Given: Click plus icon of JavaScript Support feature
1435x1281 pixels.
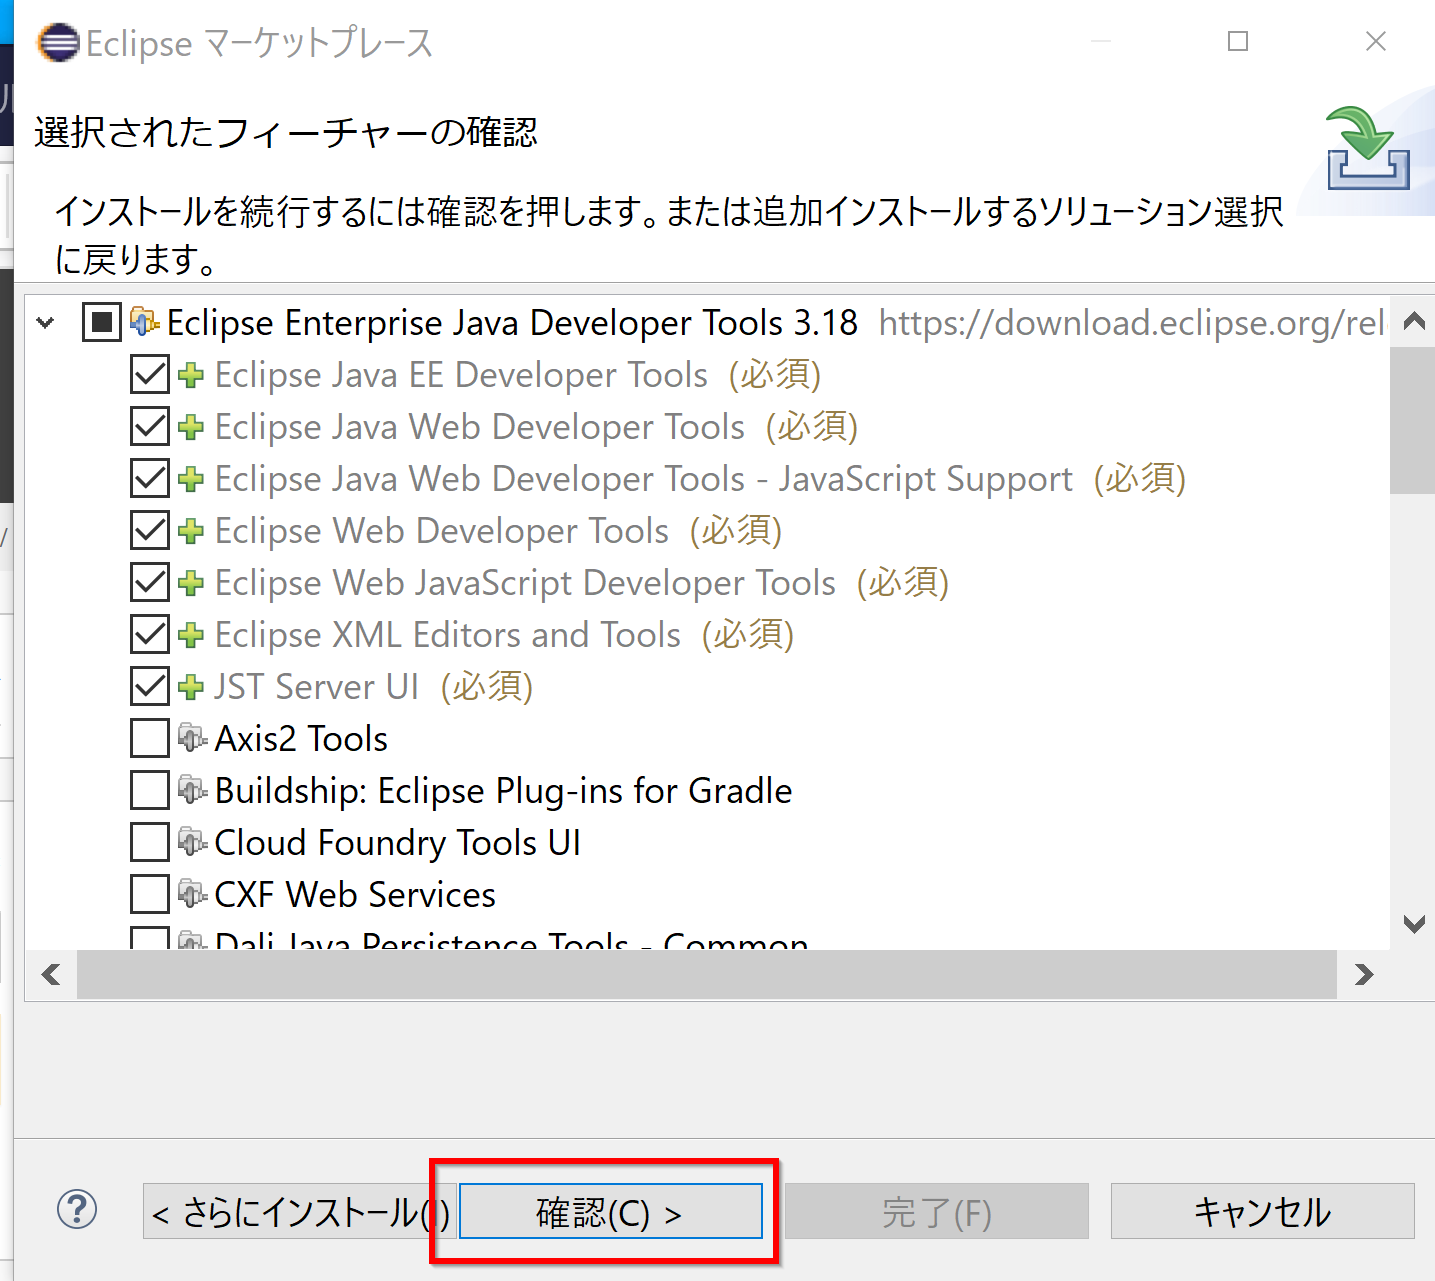Looking at the screenshot, I should [191, 479].
